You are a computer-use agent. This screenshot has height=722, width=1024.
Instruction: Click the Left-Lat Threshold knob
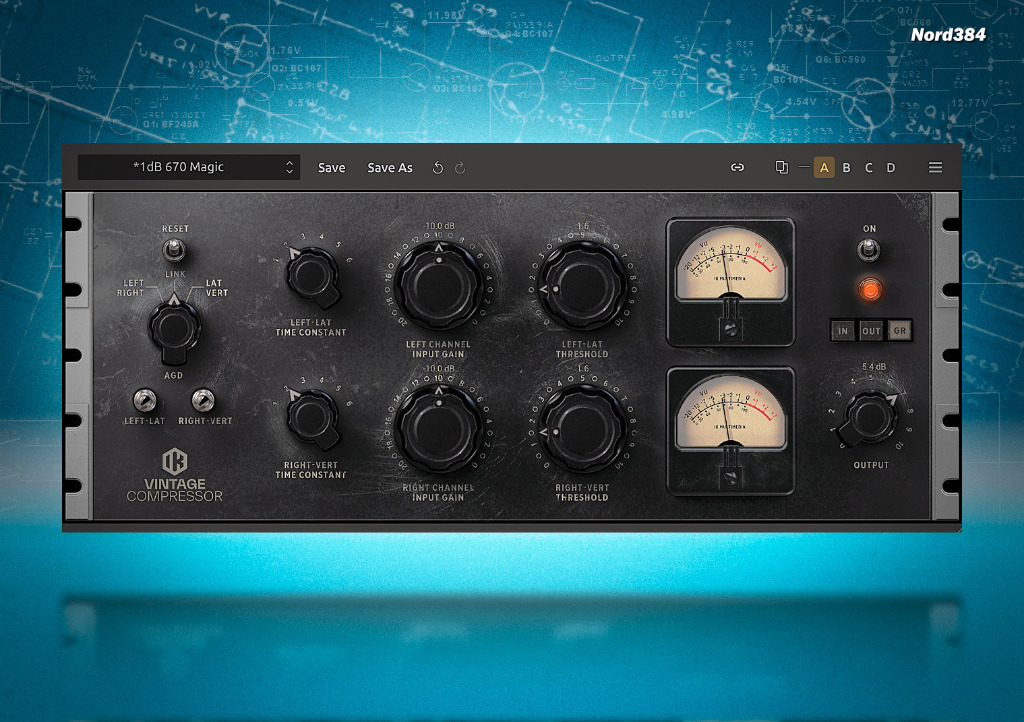583,285
